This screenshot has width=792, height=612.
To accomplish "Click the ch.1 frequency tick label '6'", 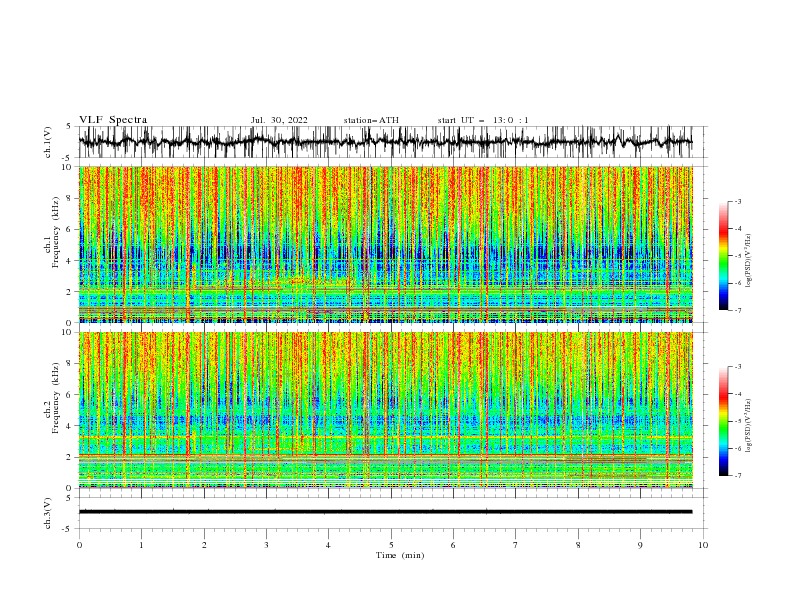I will click(69, 229).
